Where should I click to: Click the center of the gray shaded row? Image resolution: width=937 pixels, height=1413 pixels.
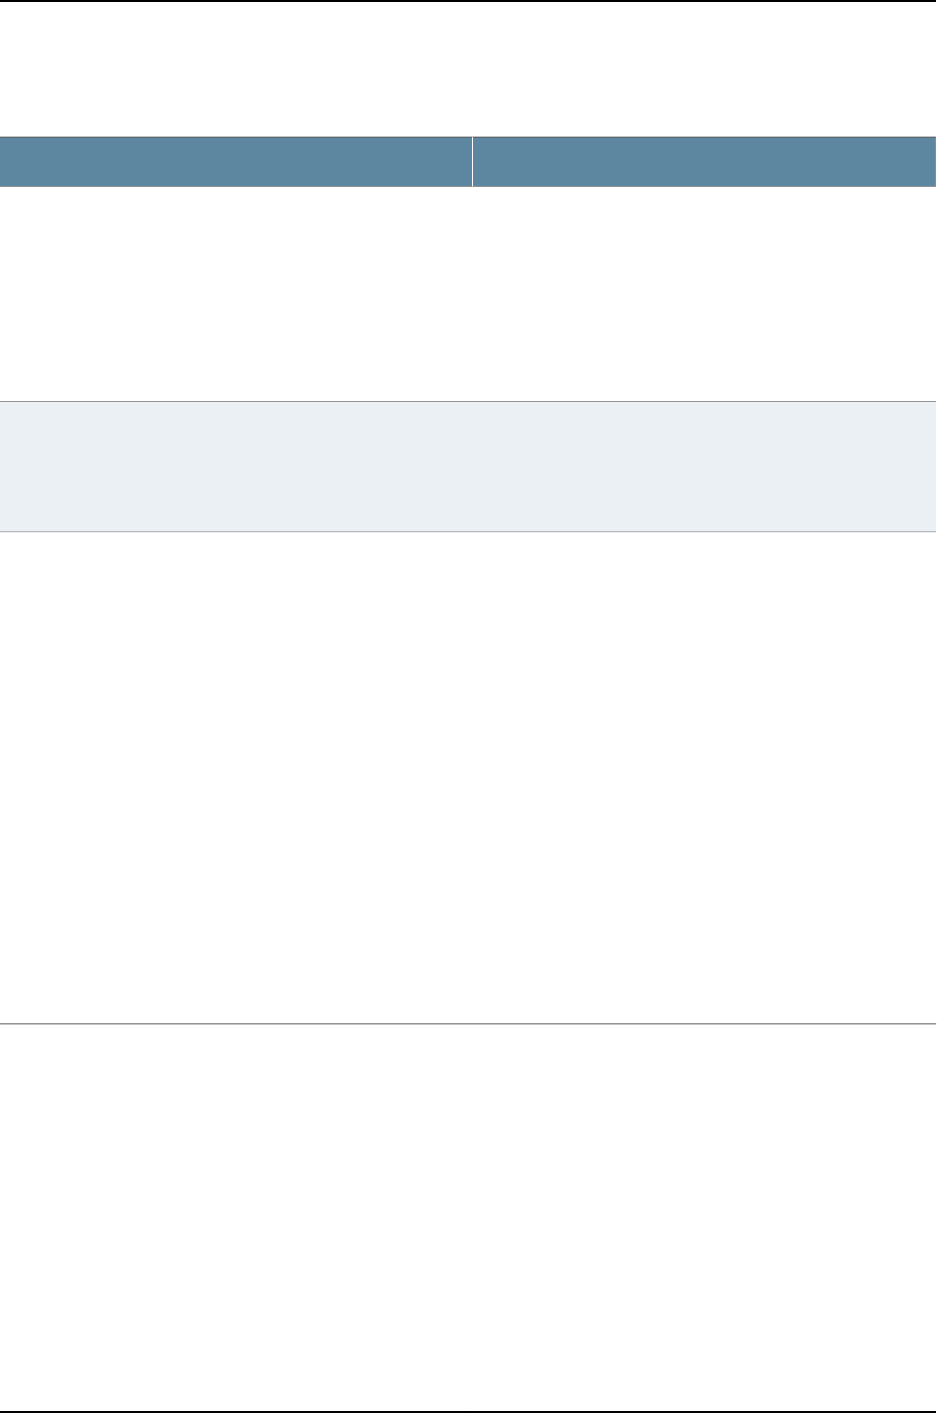coord(468,466)
